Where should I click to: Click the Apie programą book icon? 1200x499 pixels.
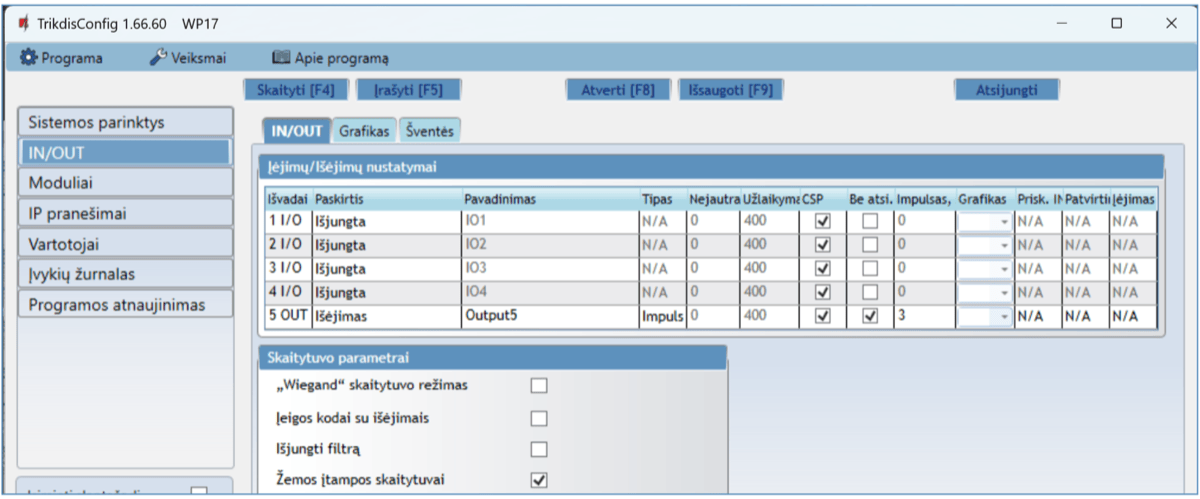pyautogui.click(x=281, y=58)
